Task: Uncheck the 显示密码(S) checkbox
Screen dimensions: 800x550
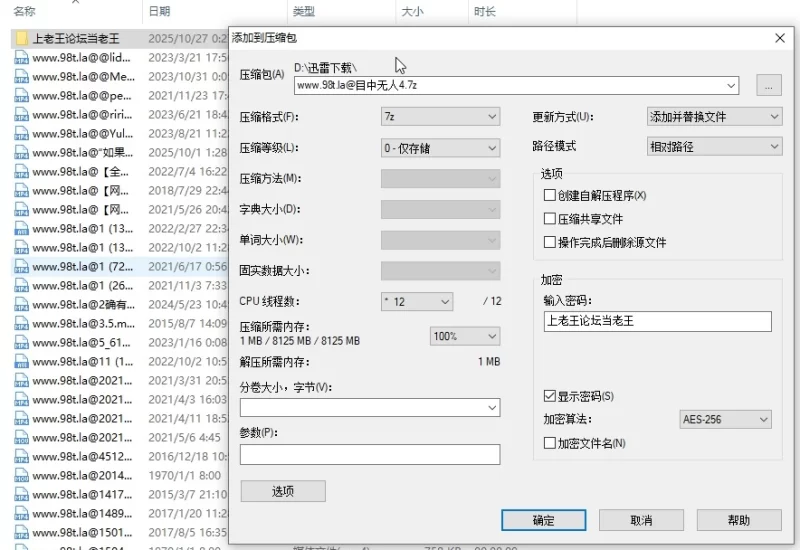Action: point(549,396)
